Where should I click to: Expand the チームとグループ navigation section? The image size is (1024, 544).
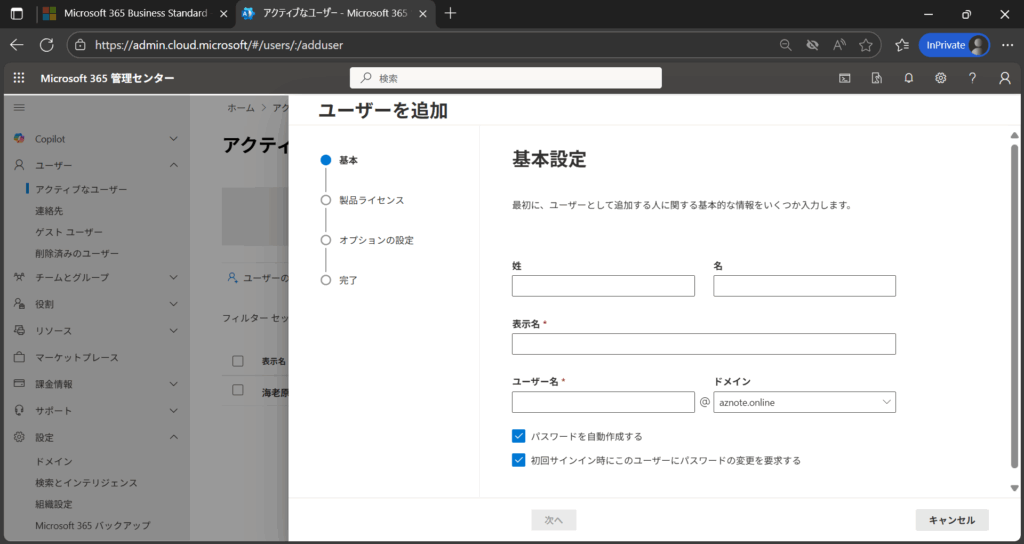pyautogui.click(x=173, y=277)
